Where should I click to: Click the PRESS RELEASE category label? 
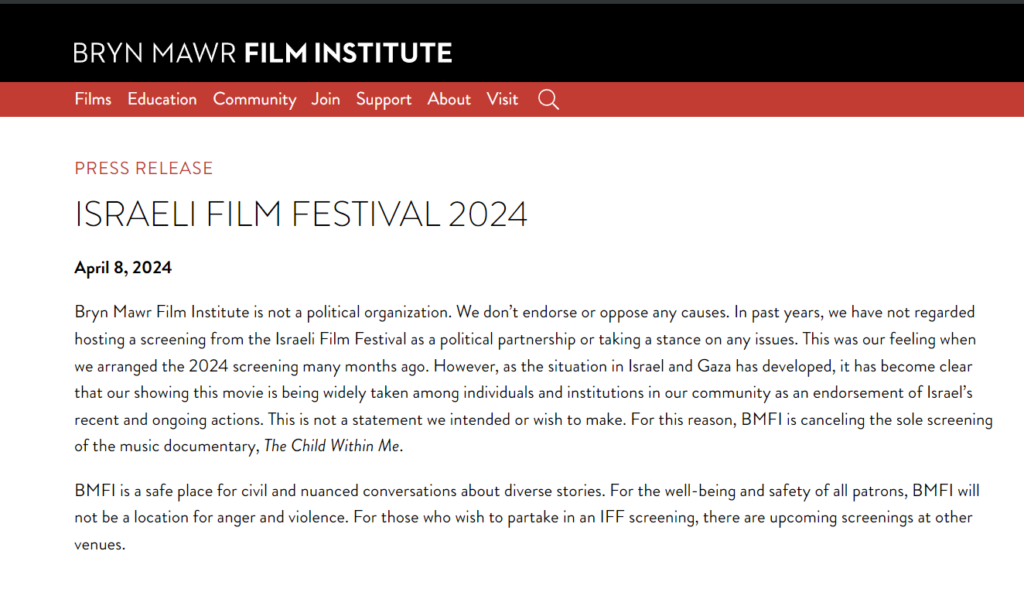pos(144,168)
